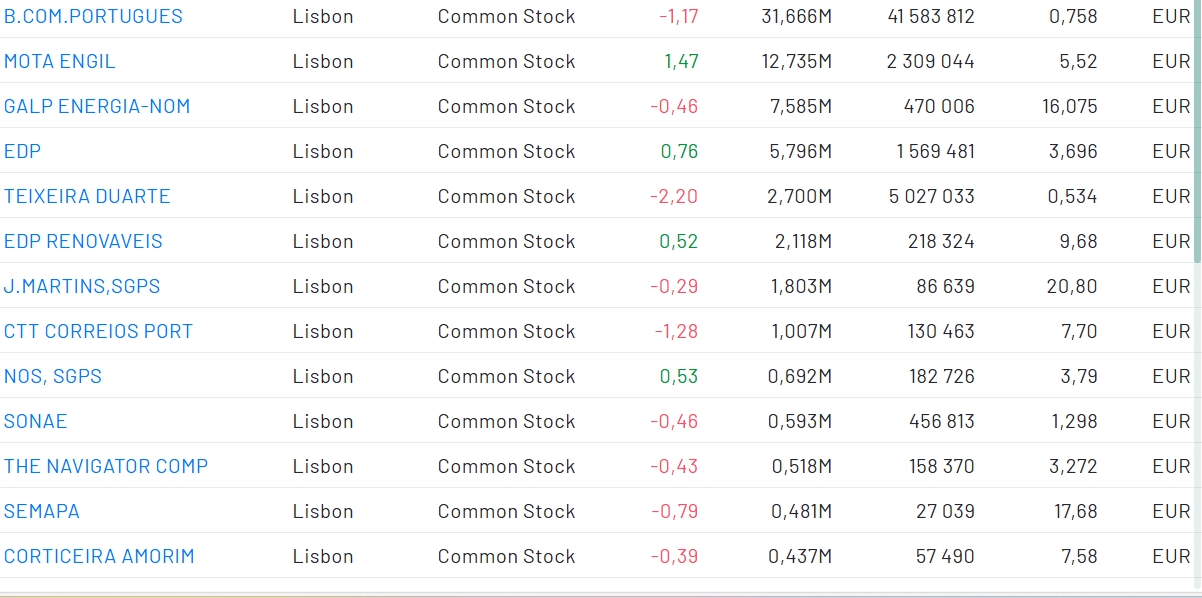Open the SEMAPA stock page
Image resolution: width=1202 pixels, height=598 pixels.
tap(42, 511)
